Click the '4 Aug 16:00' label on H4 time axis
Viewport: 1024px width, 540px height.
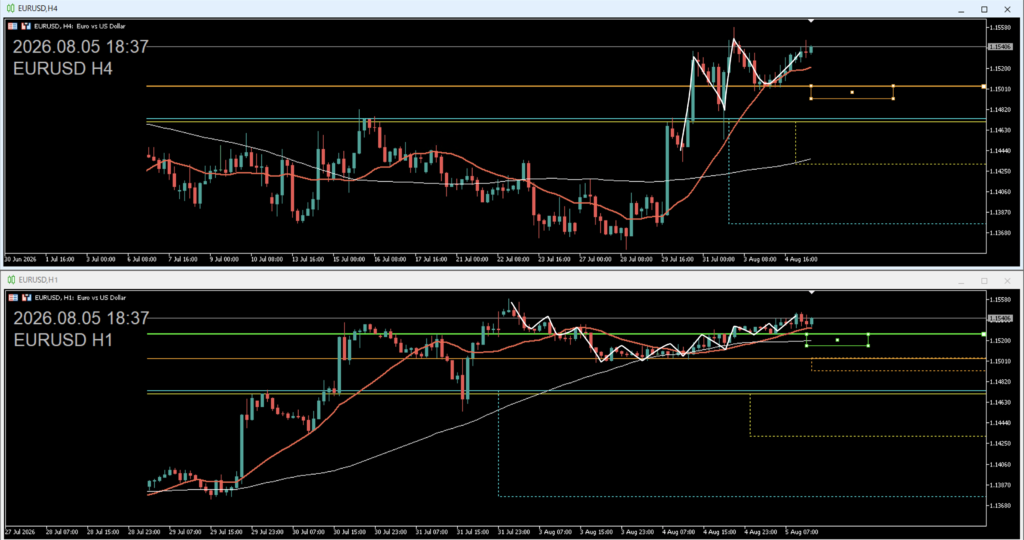click(801, 259)
